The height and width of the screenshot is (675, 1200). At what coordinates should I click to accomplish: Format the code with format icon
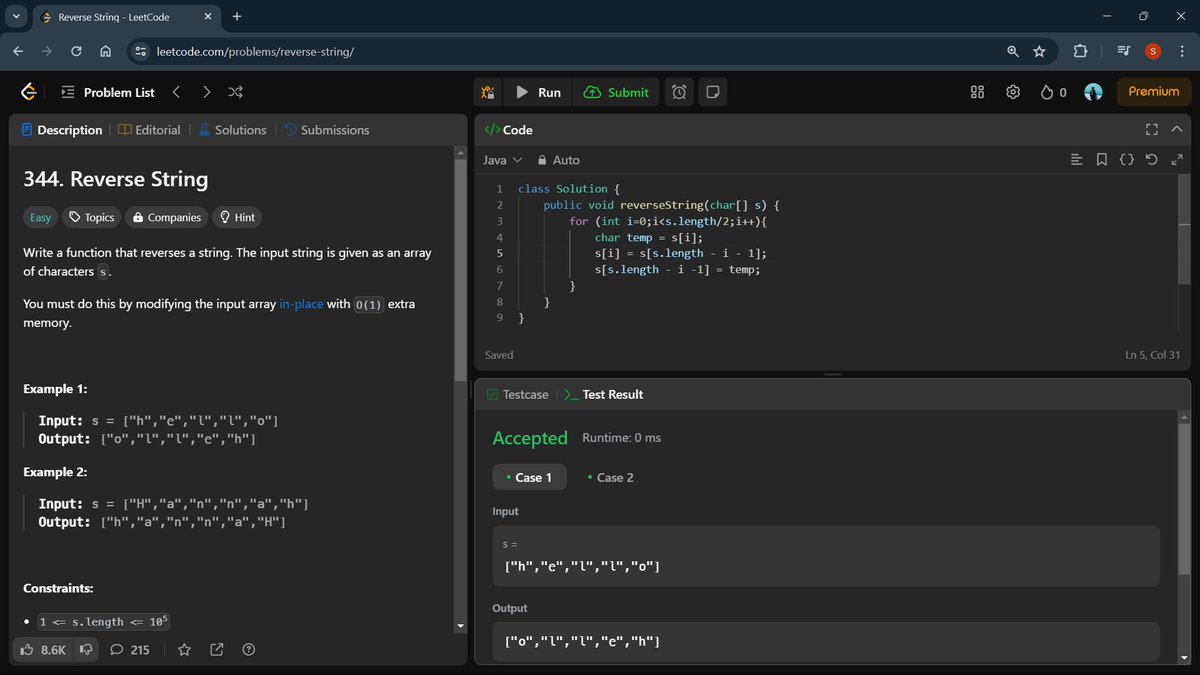coord(1076,160)
